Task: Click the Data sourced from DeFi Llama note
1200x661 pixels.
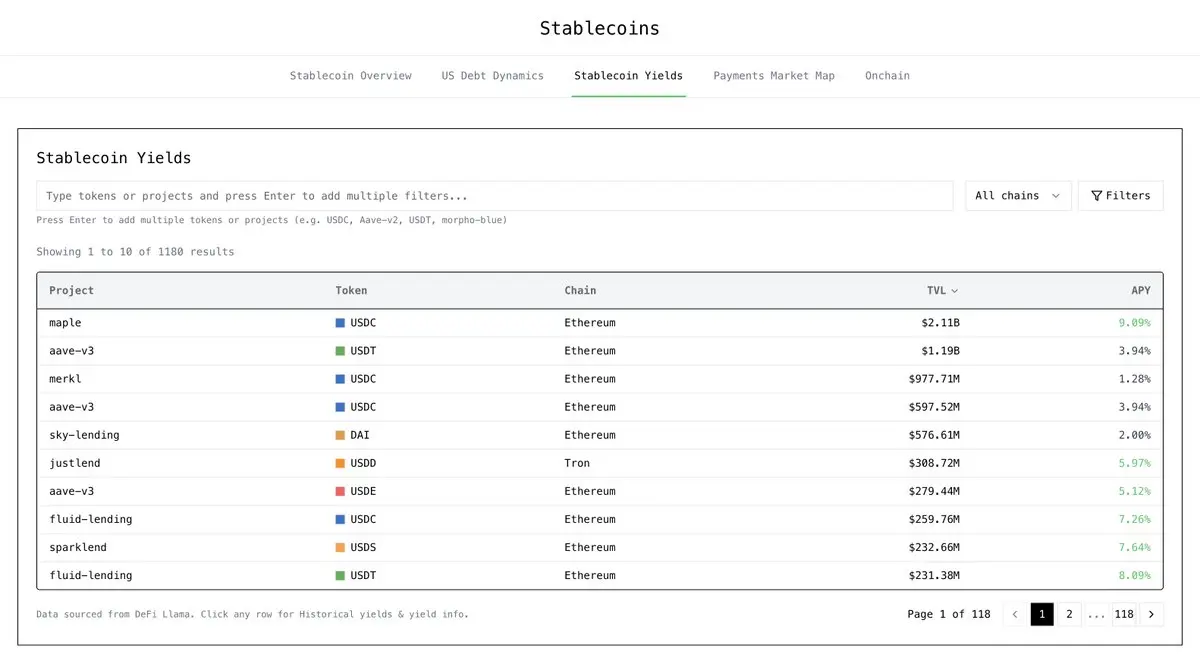Action: point(252,614)
